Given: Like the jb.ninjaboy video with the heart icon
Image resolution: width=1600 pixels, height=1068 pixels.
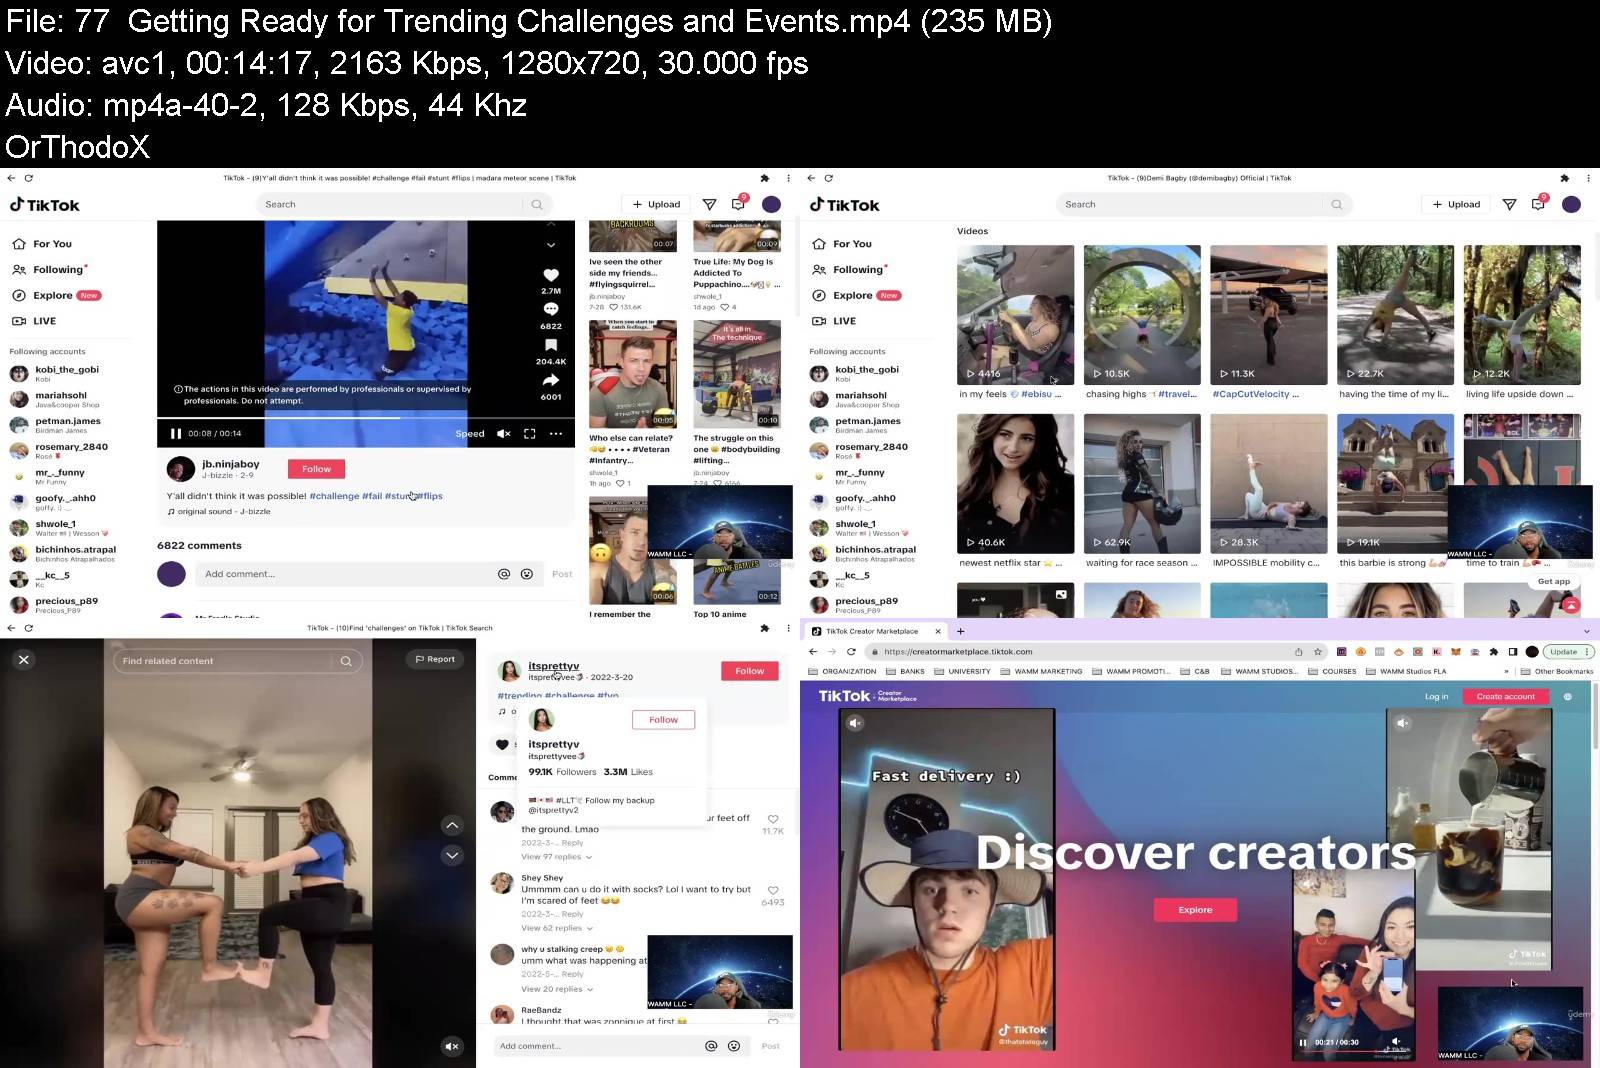Looking at the screenshot, I should [x=551, y=274].
